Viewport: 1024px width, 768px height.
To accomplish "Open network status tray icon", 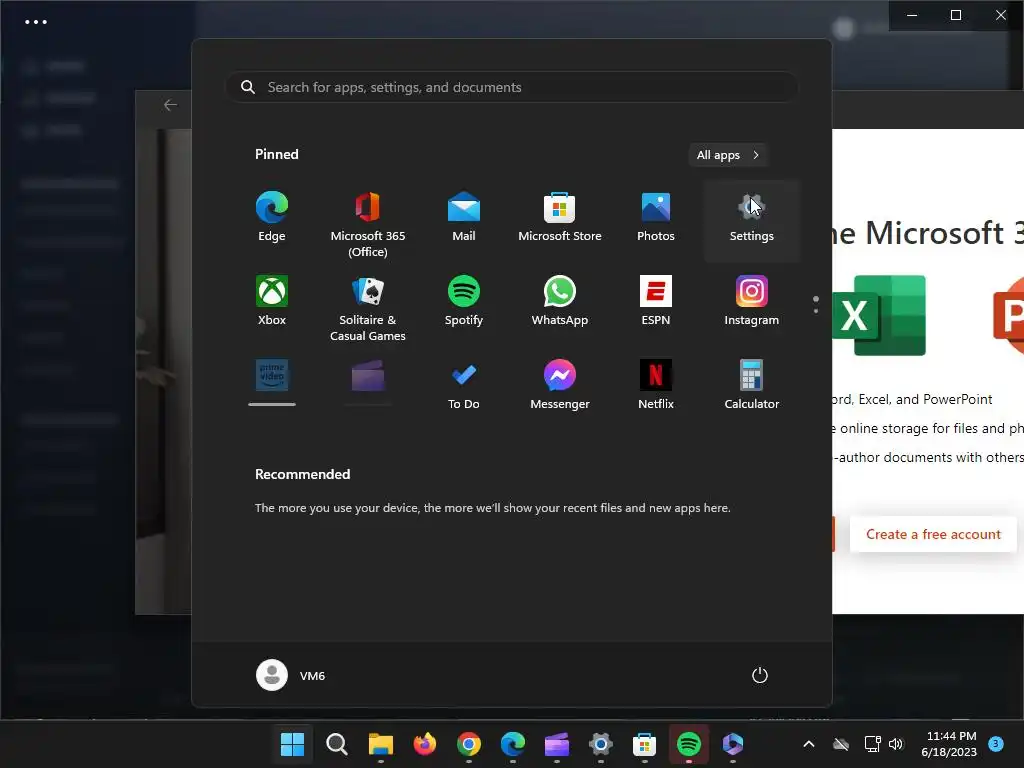I will click(x=872, y=744).
